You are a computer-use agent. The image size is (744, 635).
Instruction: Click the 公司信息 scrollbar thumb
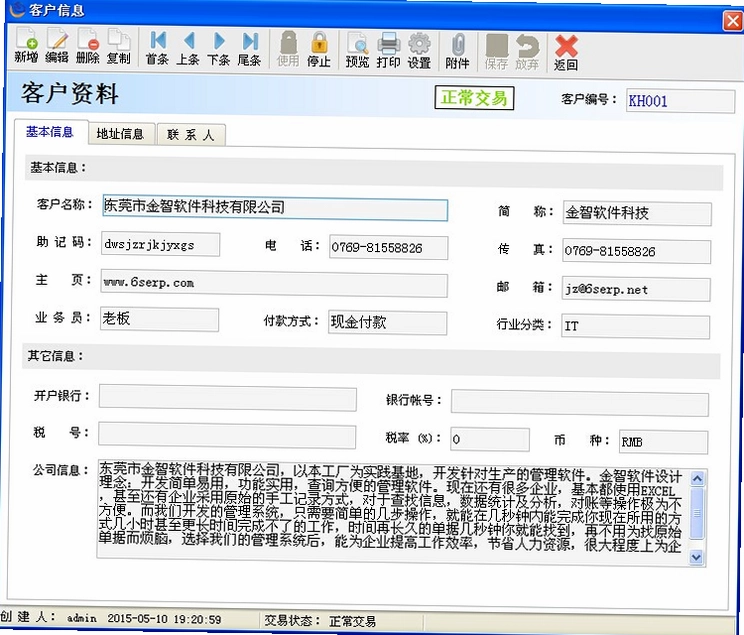click(697, 513)
